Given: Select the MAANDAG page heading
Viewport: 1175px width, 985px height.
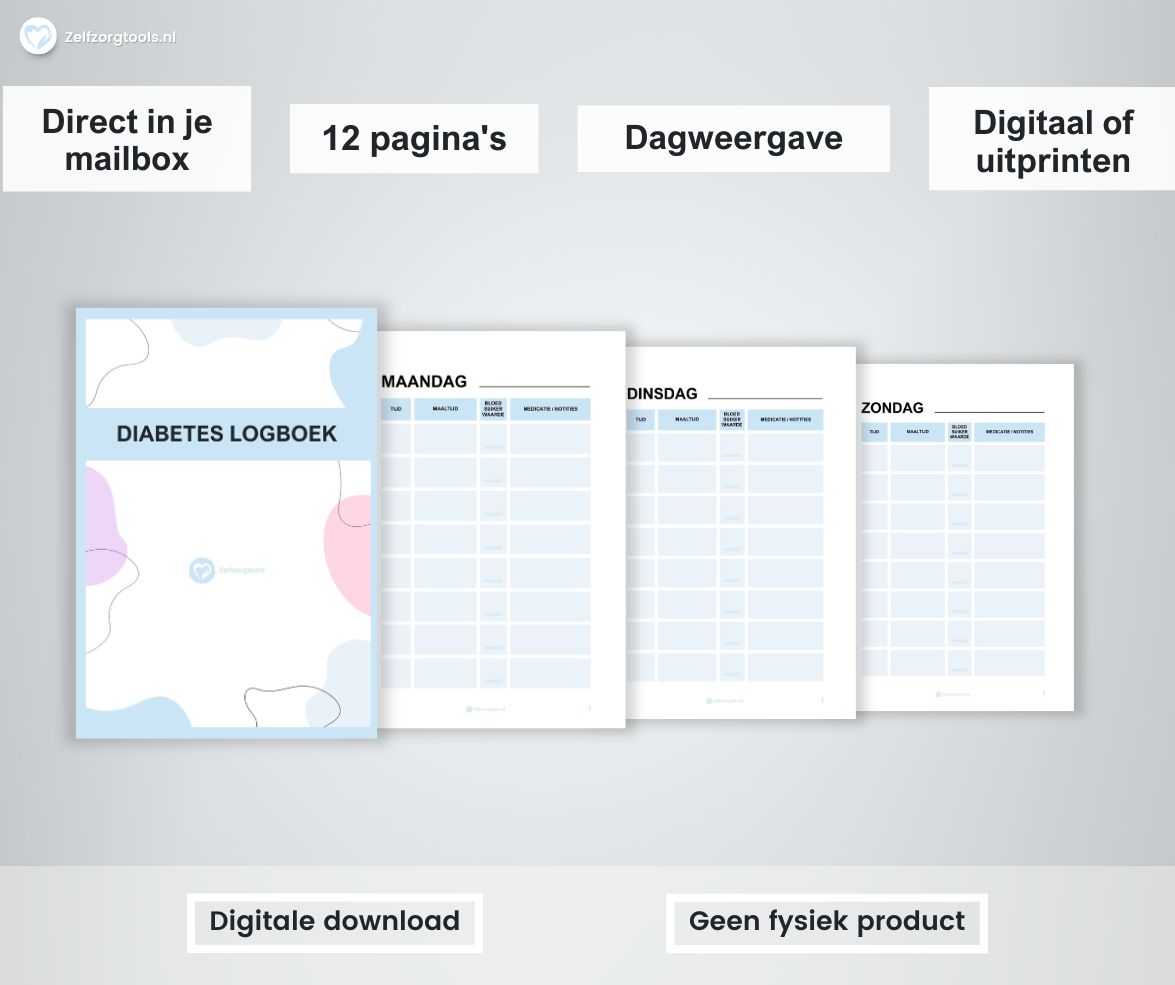Looking at the screenshot, I should click(425, 382).
